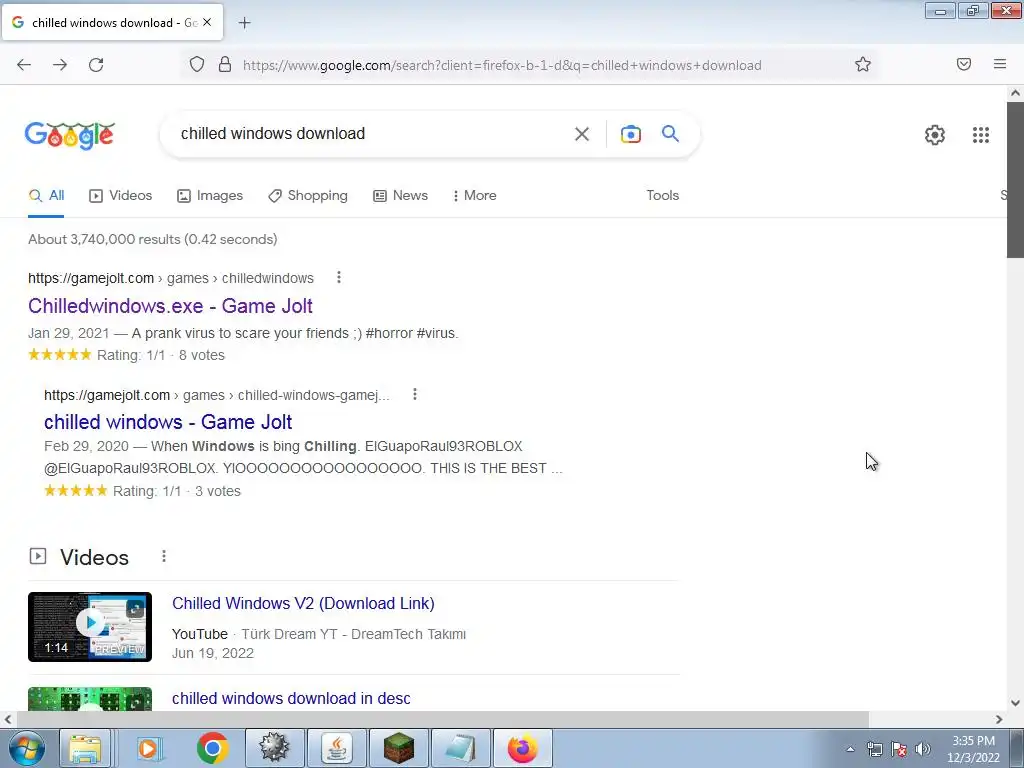
Task: Close the chilled windows download tab
Action: point(207,22)
